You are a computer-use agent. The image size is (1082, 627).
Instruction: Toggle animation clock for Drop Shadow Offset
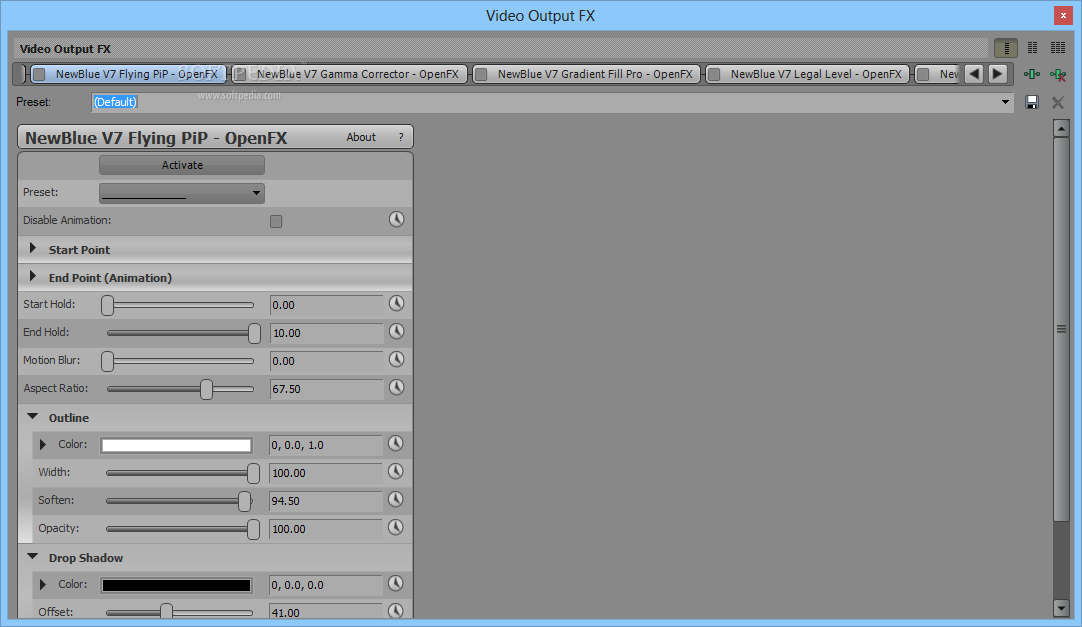395,611
